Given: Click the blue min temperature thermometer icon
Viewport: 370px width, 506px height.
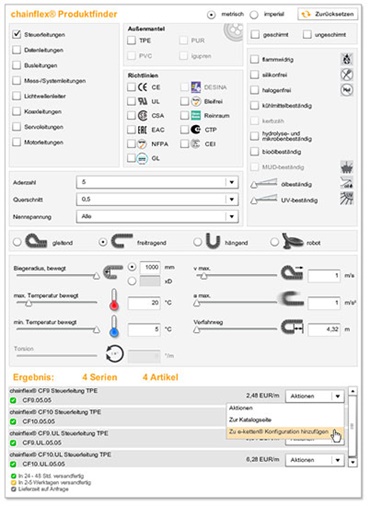Looking at the screenshot, I should click(114, 327).
